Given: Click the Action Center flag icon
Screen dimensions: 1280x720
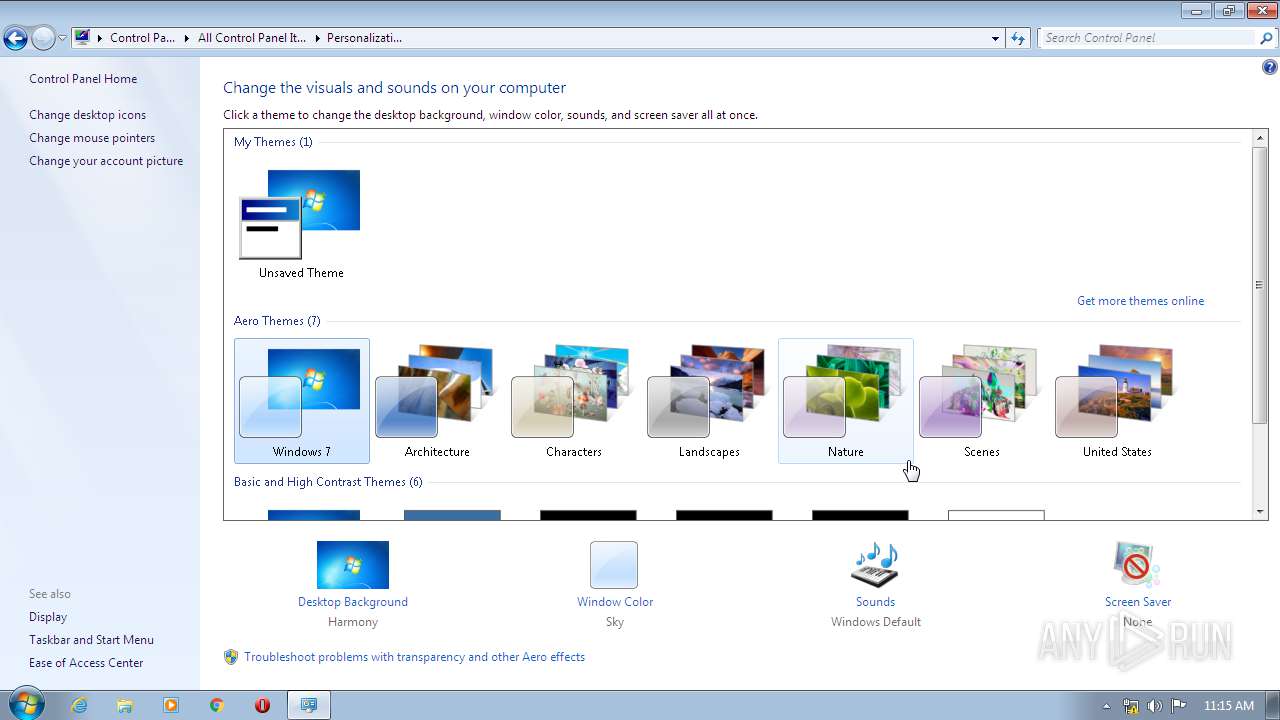Looking at the screenshot, I should pos(1179,706).
